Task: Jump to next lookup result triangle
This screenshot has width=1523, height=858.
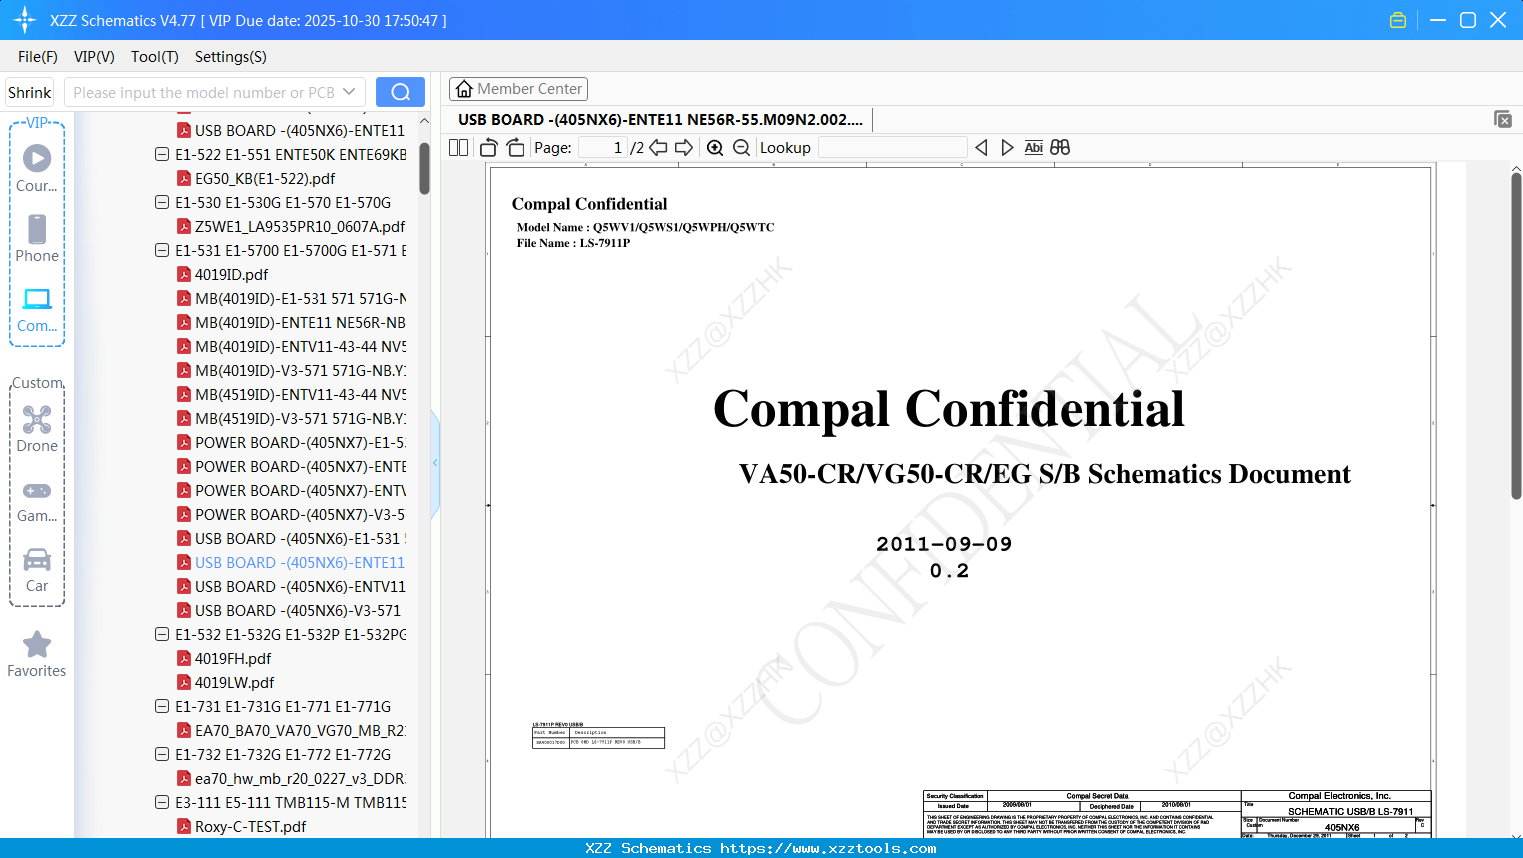Action: 1007,147
